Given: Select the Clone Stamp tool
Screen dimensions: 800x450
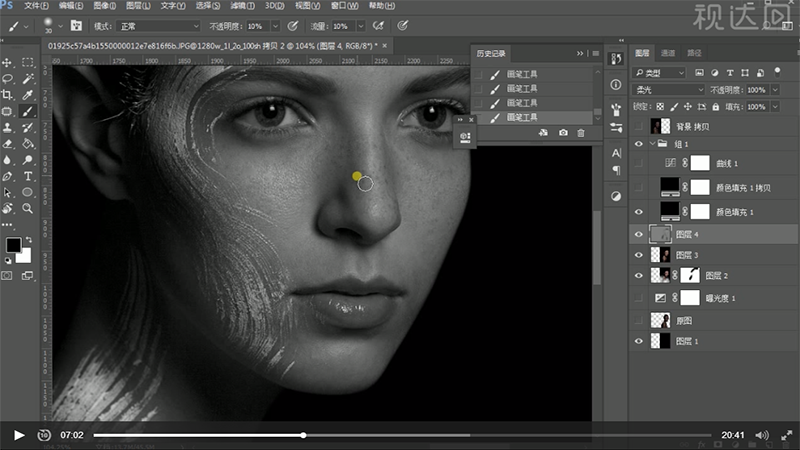Looking at the screenshot, I should click(7, 128).
